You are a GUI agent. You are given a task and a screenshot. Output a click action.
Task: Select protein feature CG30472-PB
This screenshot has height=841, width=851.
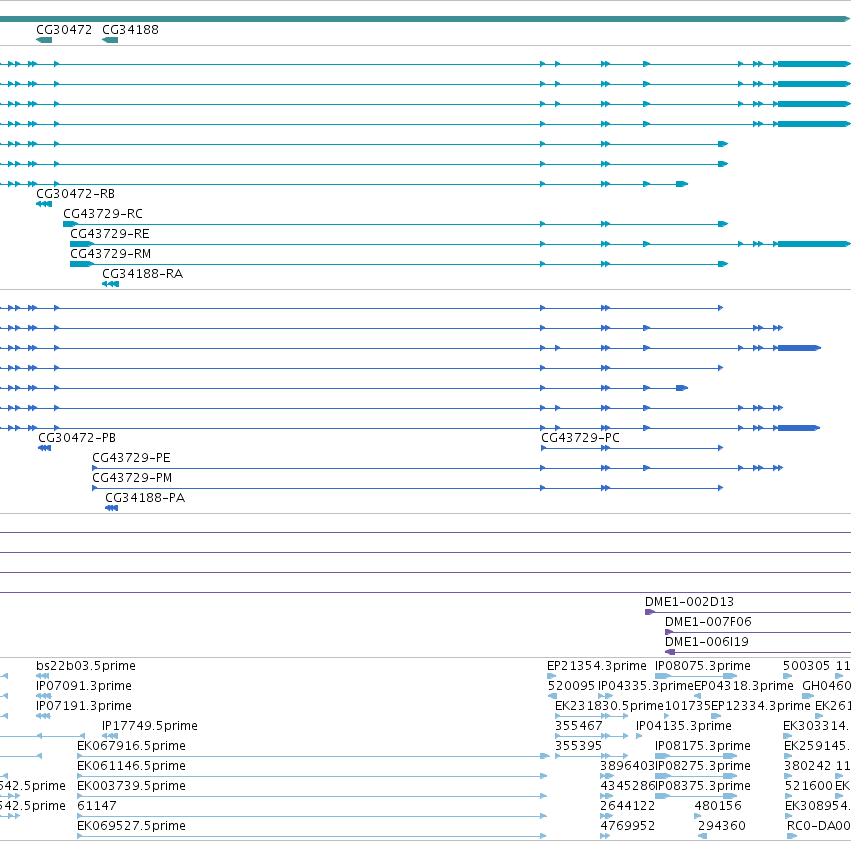[77, 438]
